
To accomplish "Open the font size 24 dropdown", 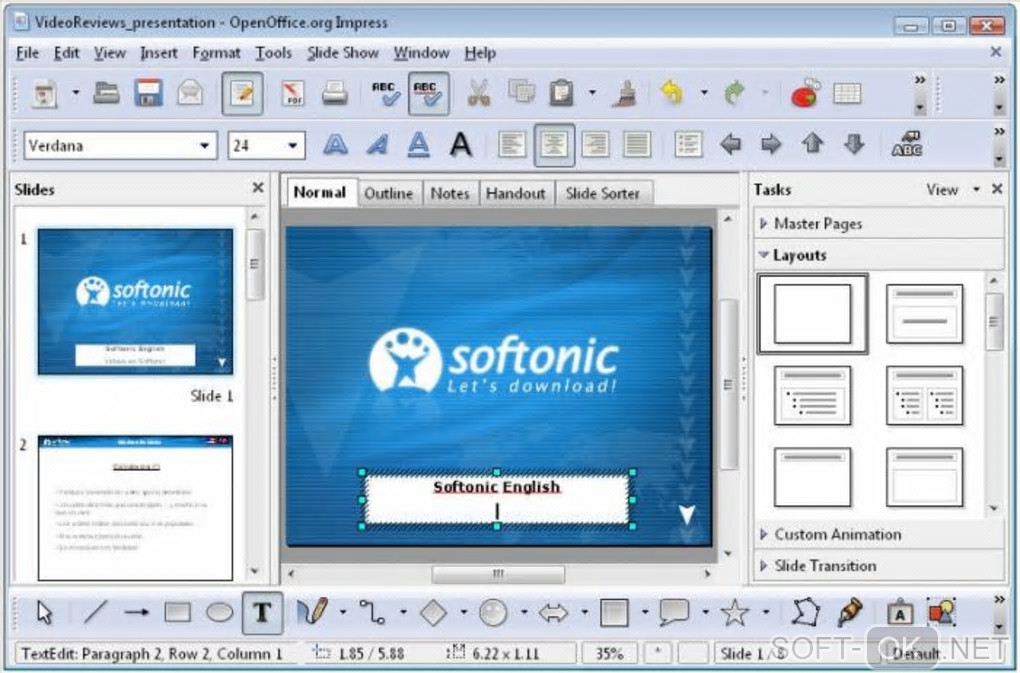I will (293, 146).
